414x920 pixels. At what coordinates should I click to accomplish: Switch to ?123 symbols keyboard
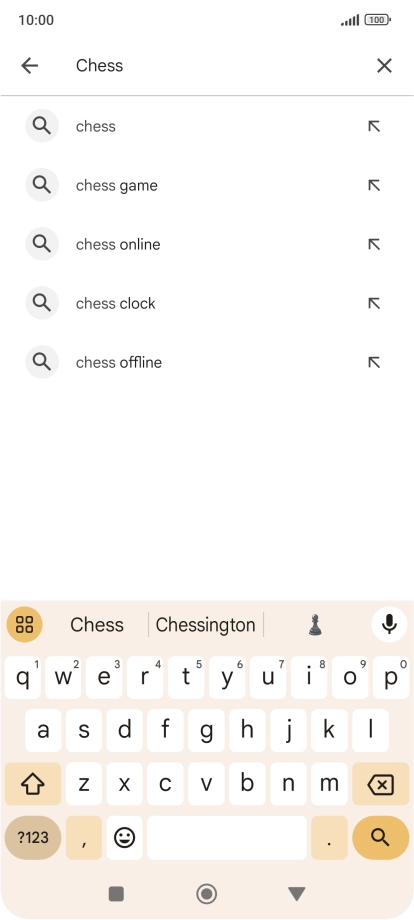(x=33, y=837)
